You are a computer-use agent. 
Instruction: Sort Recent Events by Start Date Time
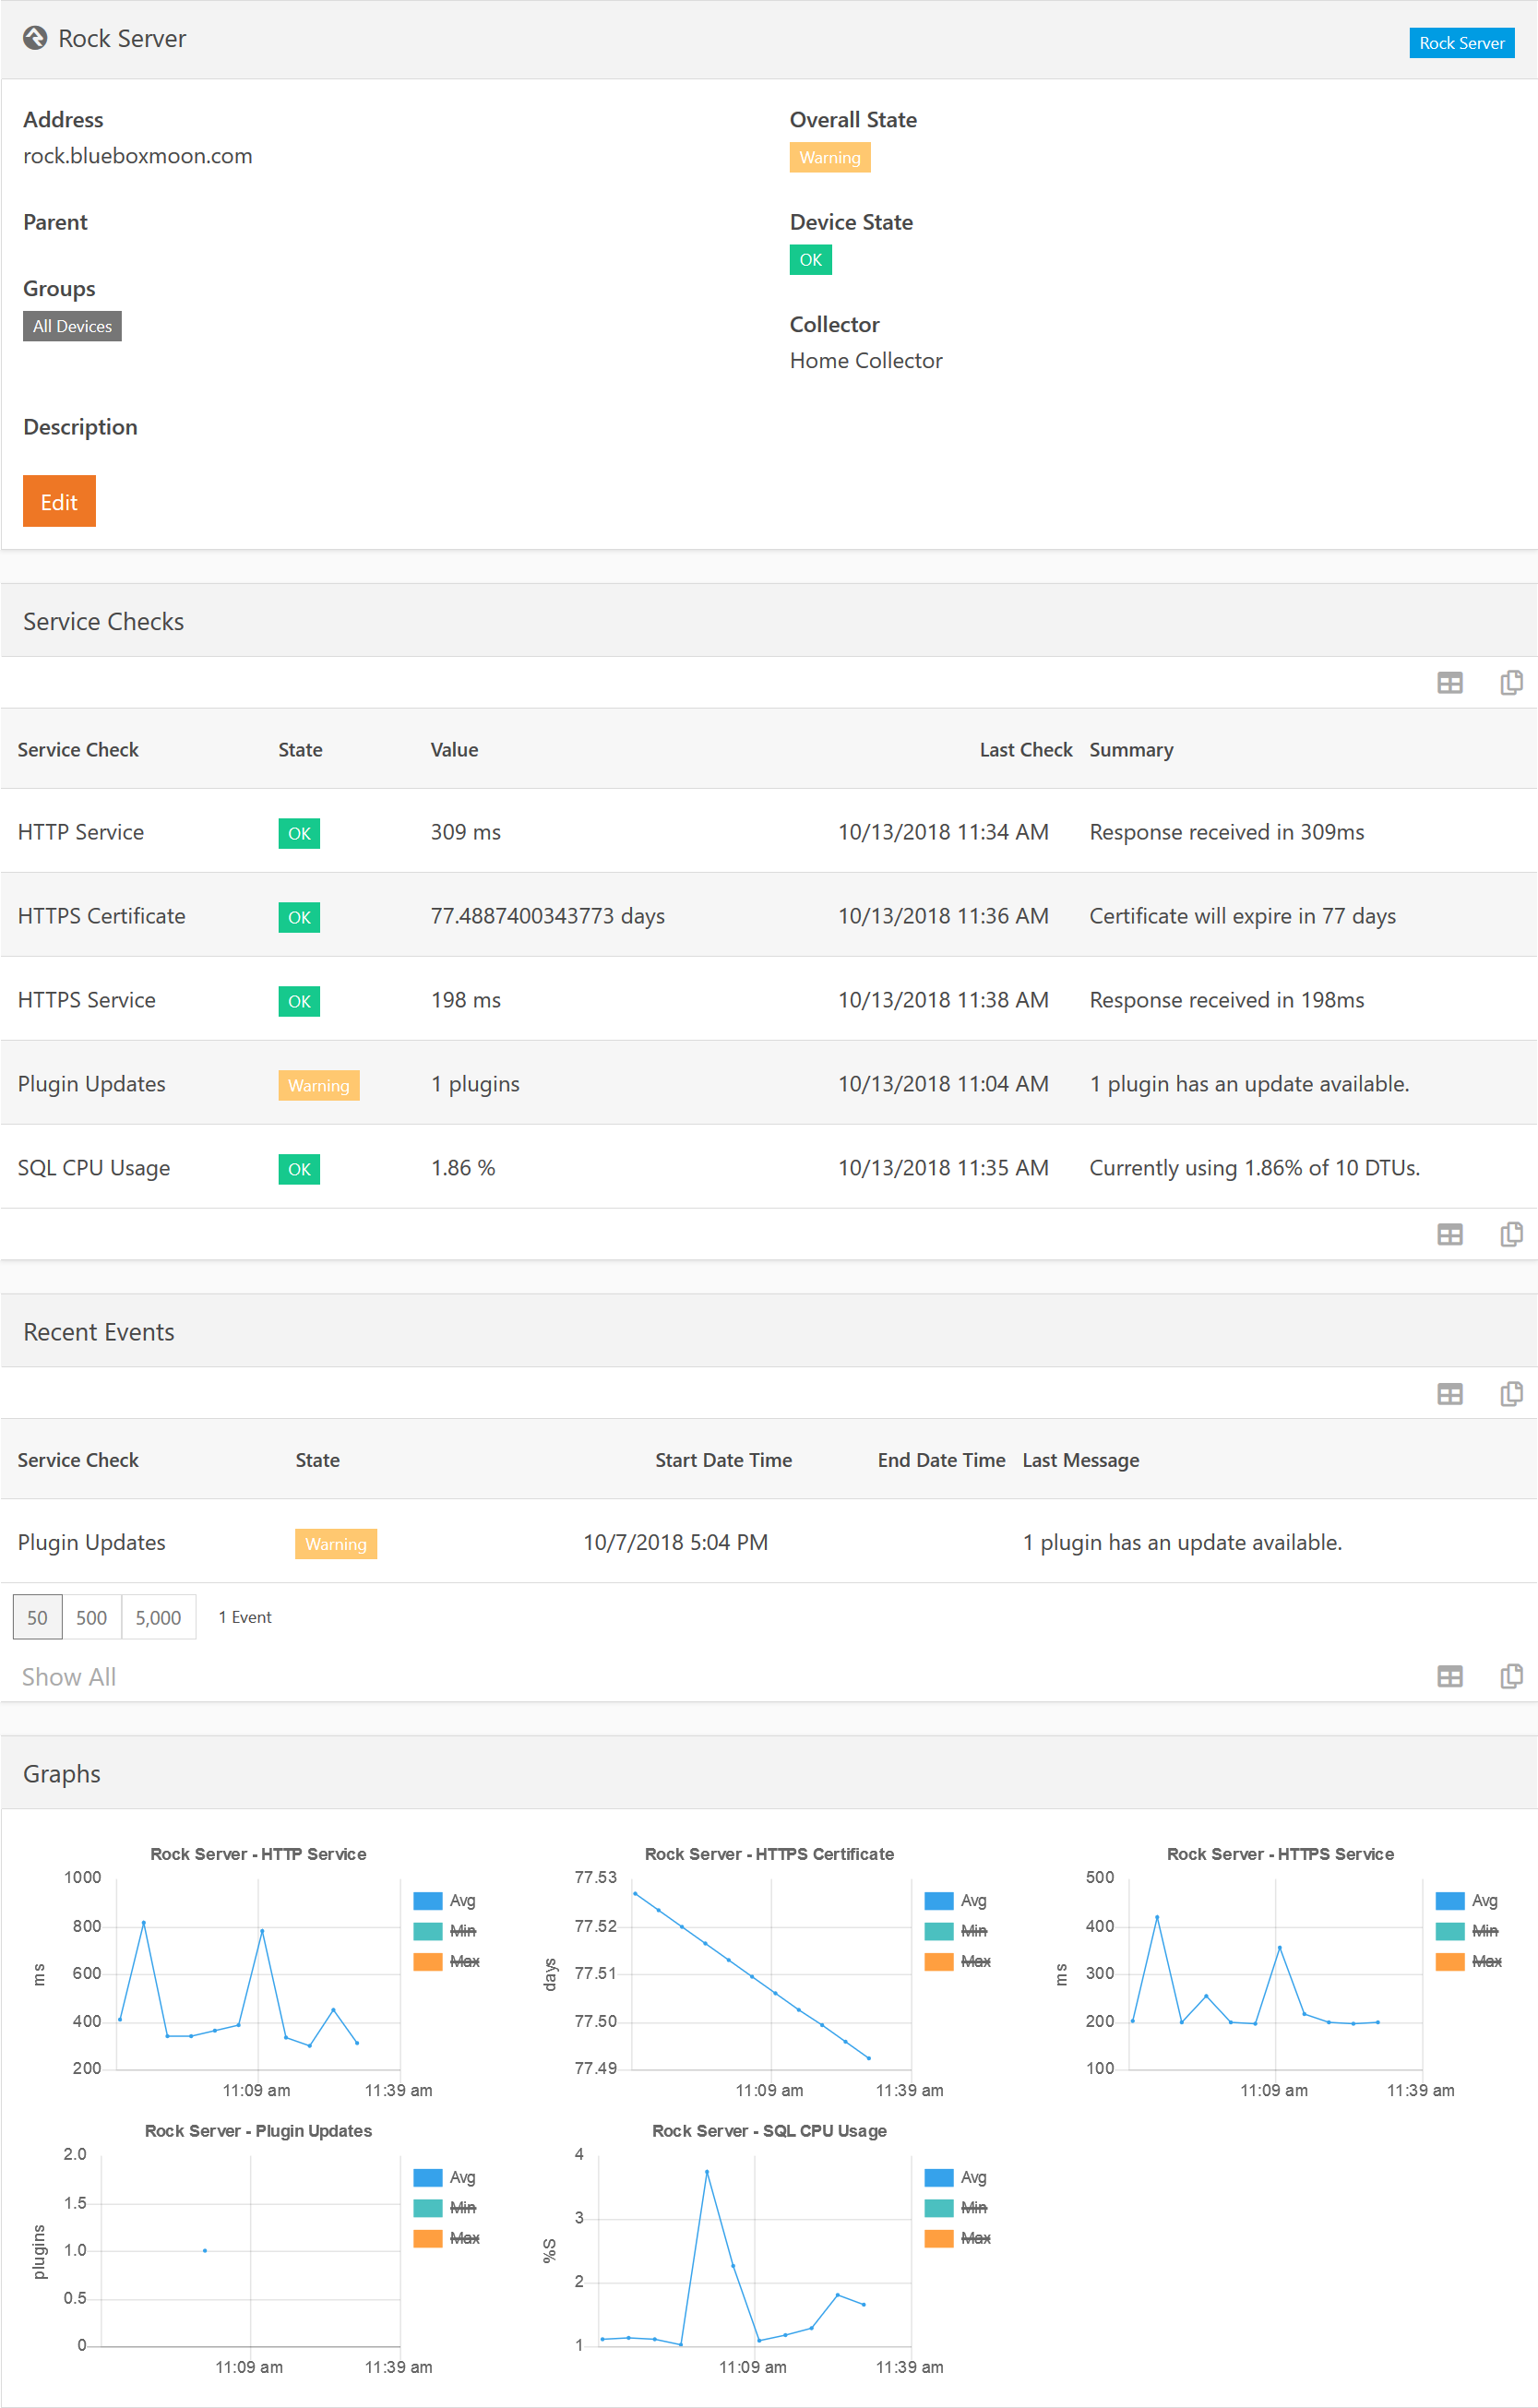tap(723, 1460)
